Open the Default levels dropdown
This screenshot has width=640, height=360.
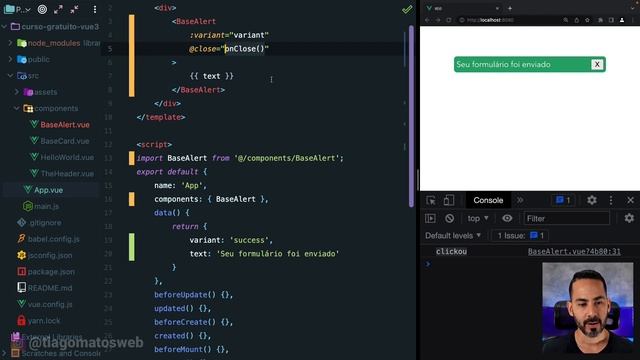453,236
